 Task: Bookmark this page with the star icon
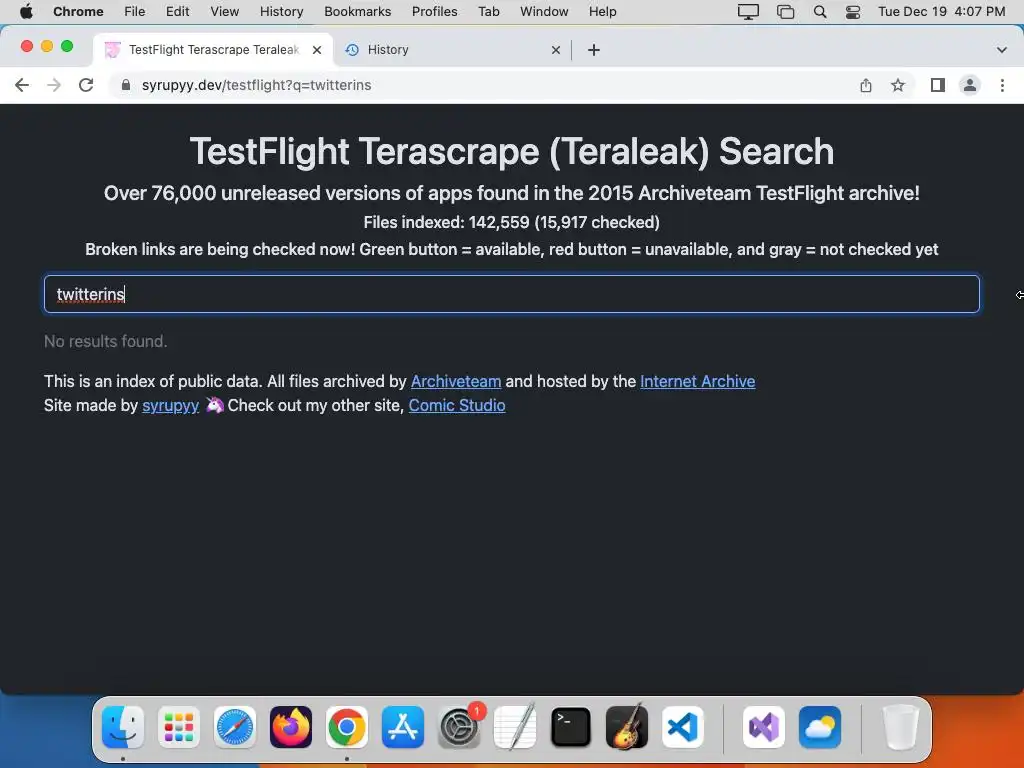[x=898, y=85]
